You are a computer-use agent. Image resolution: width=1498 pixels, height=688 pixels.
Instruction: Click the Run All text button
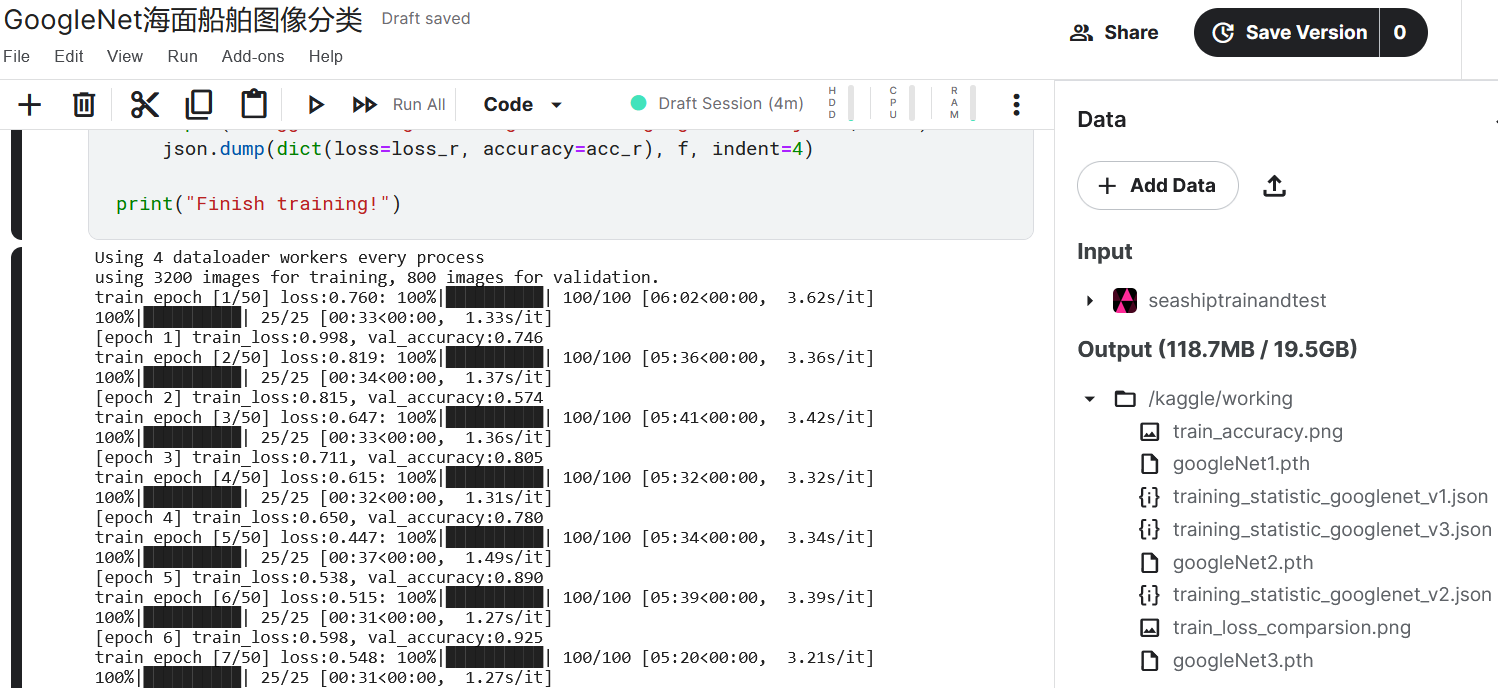click(419, 104)
